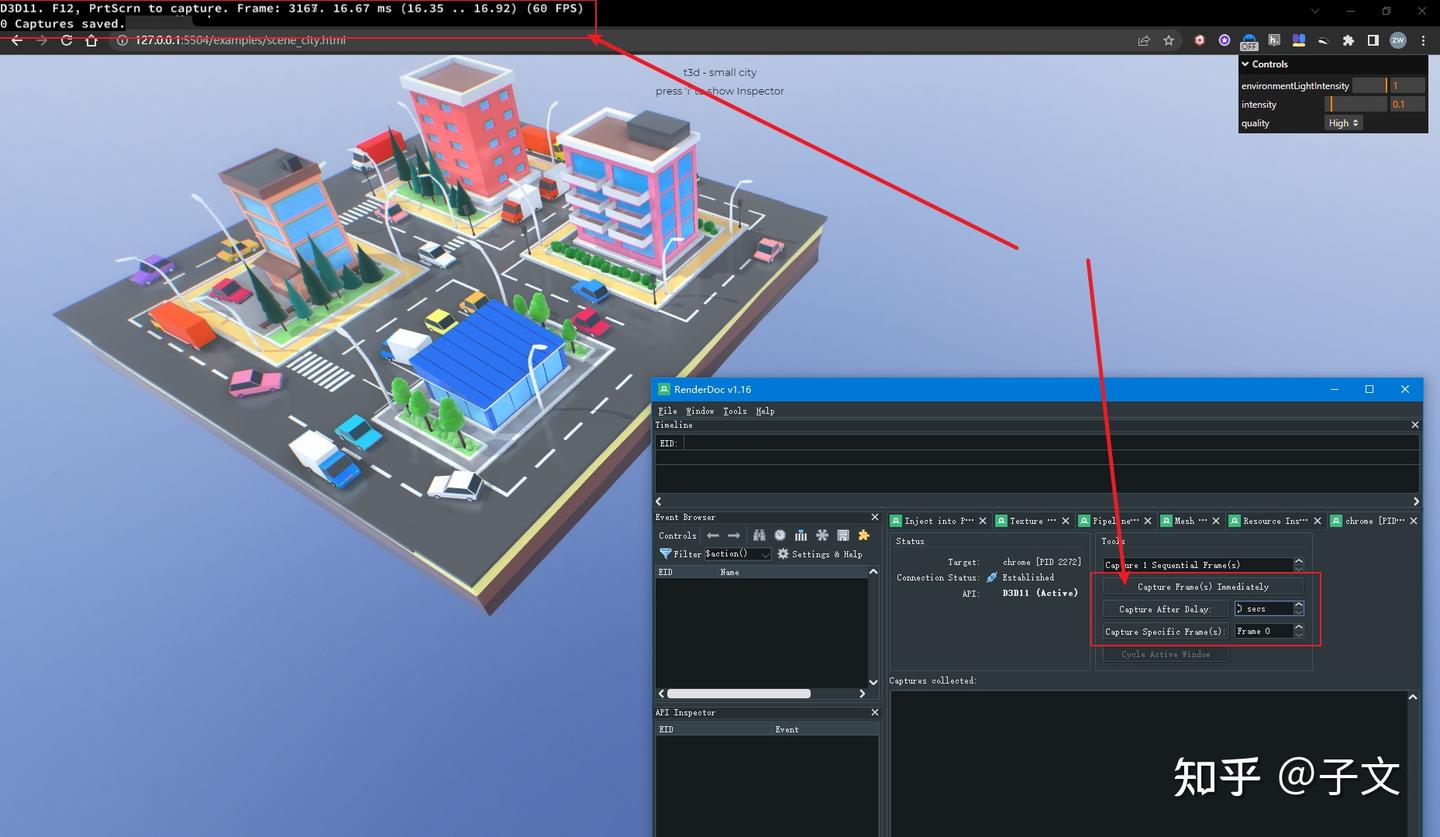Click Capture Frame(s) Immediately
Screen dimensions: 1440x837
tap(1203, 586)
